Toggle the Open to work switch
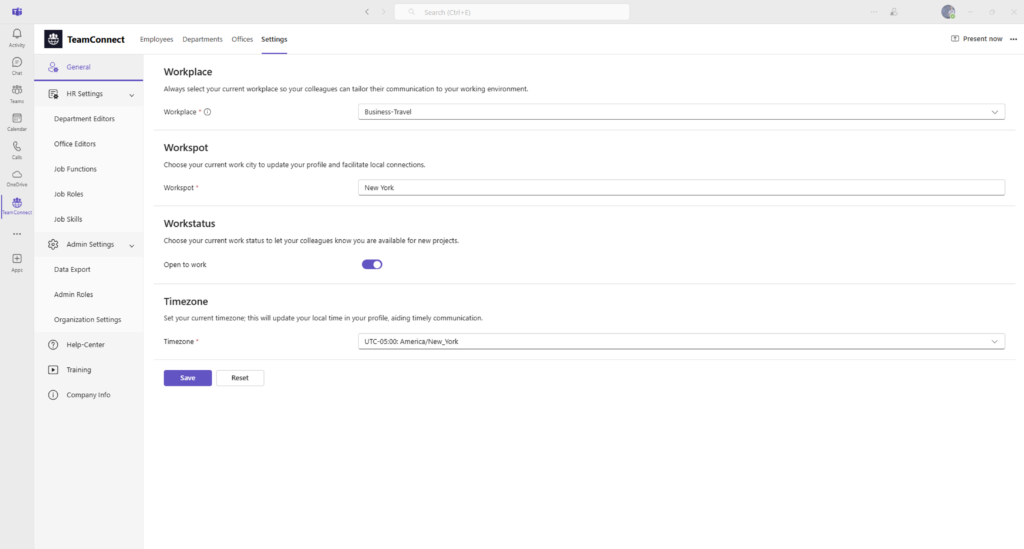The image size is (1024, 549). tap(372, 264)
